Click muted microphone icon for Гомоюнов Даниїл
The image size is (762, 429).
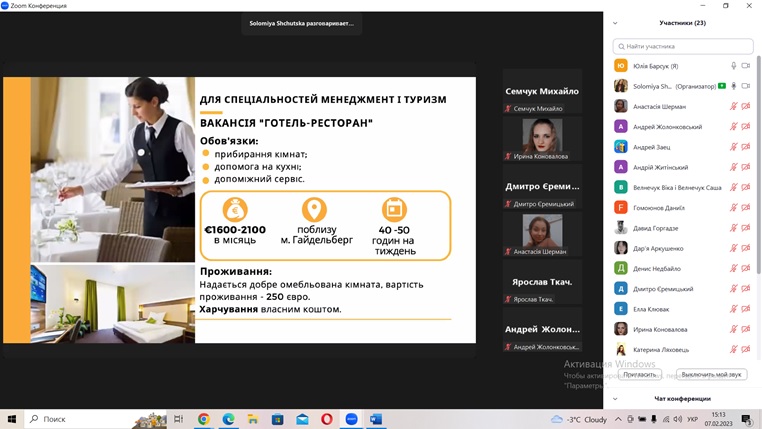tap(734, 207)
